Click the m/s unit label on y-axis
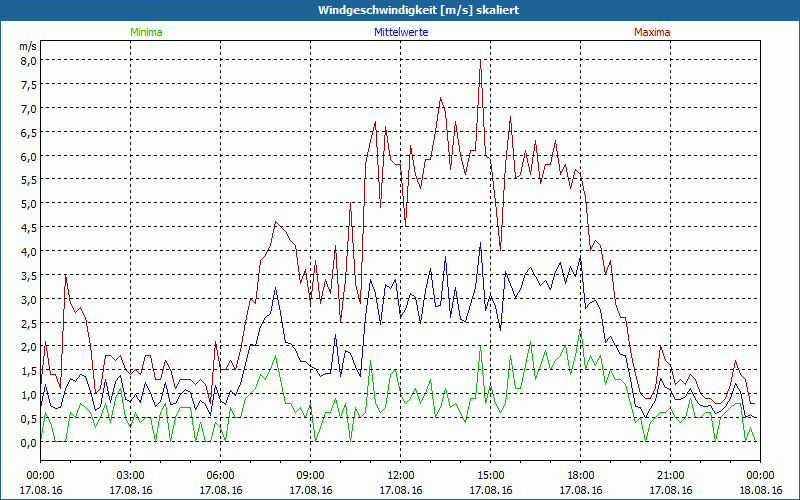This screenshot has height=500, width=800. pyautogui.click(x=27, y=46)
